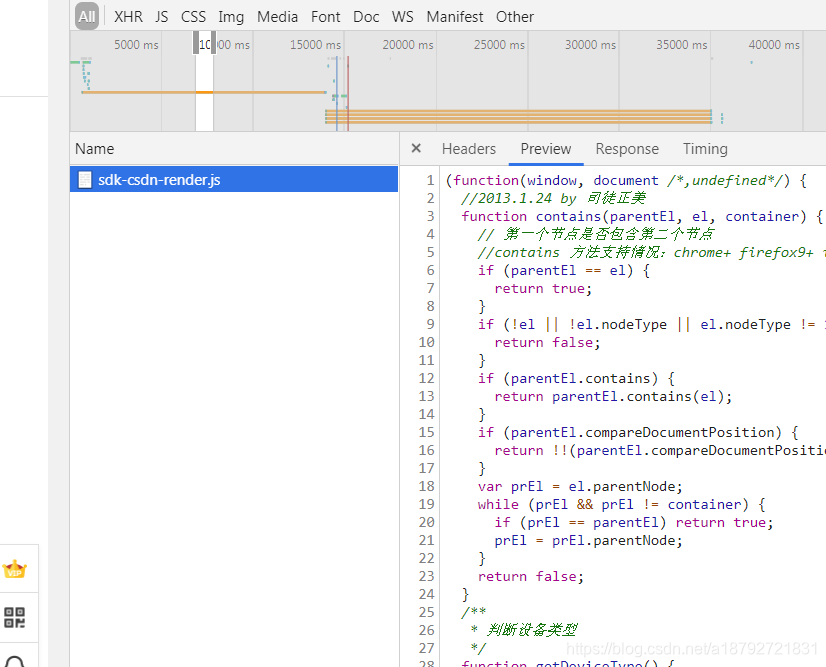The image size is (826, 667).
Task: Click the VIP crown icon
Action: click(x=14, y=570)
